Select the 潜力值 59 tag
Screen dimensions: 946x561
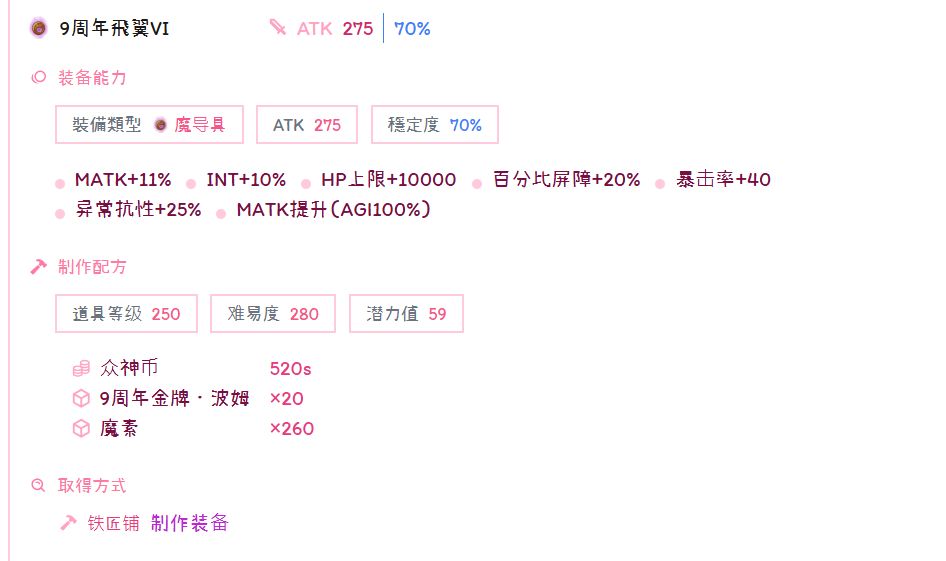[406, 314]
